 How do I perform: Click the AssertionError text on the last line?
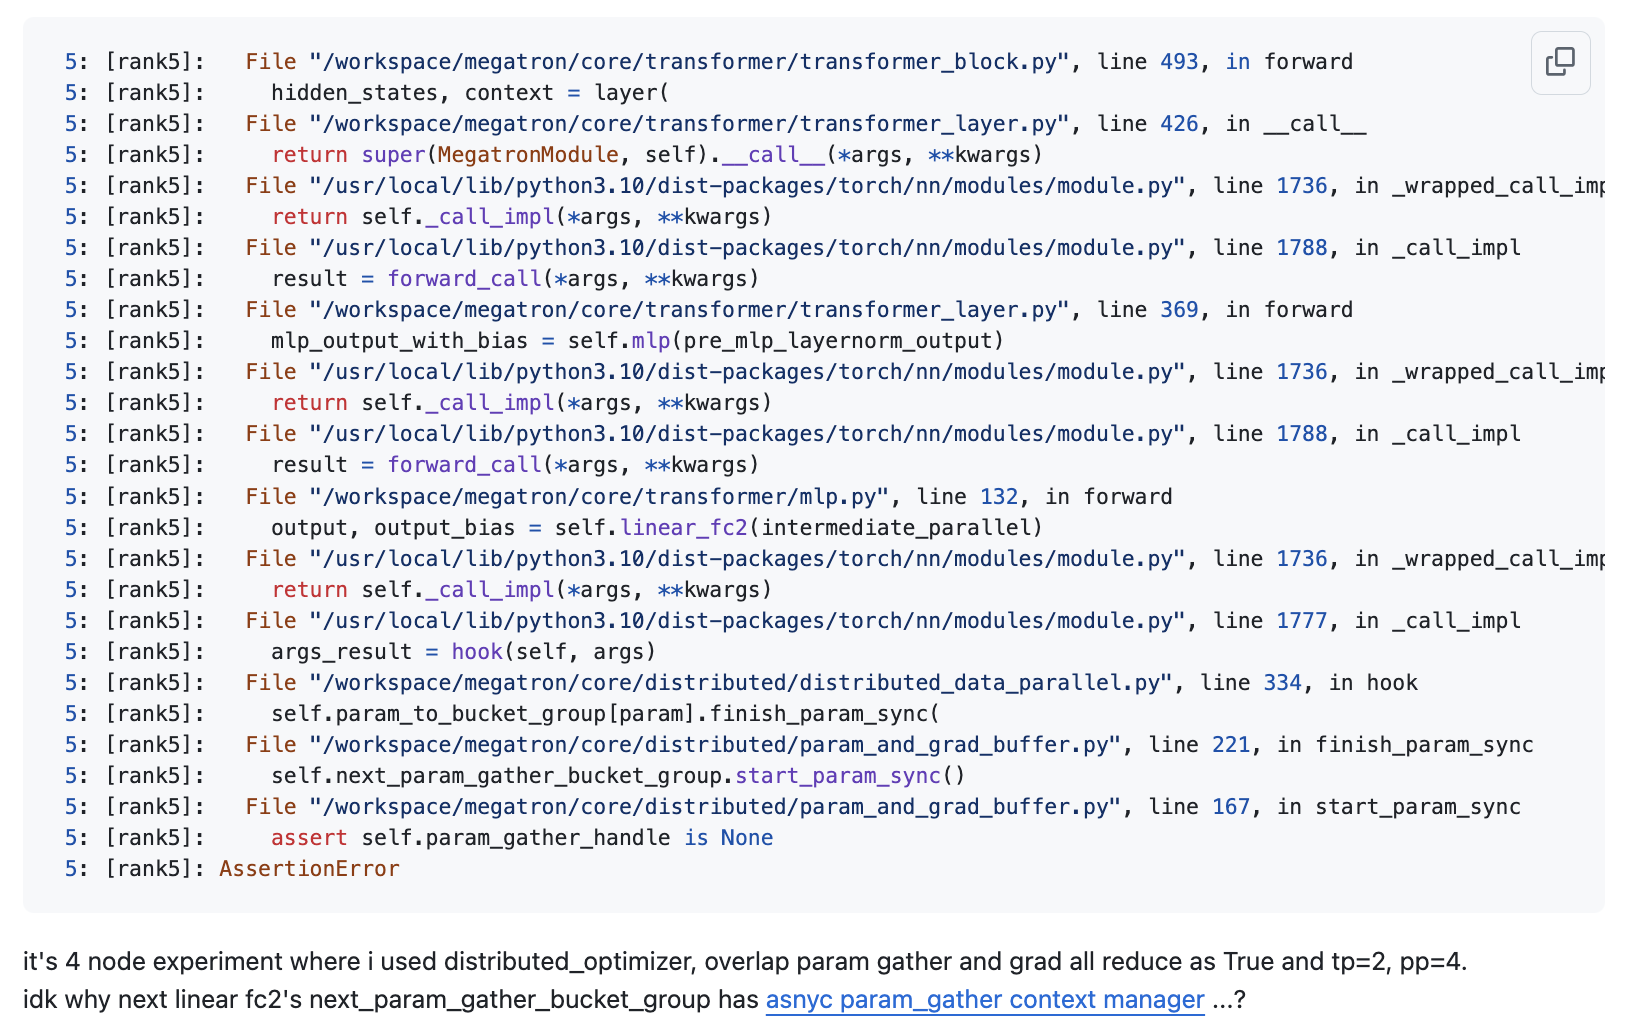tap(309, 869)
